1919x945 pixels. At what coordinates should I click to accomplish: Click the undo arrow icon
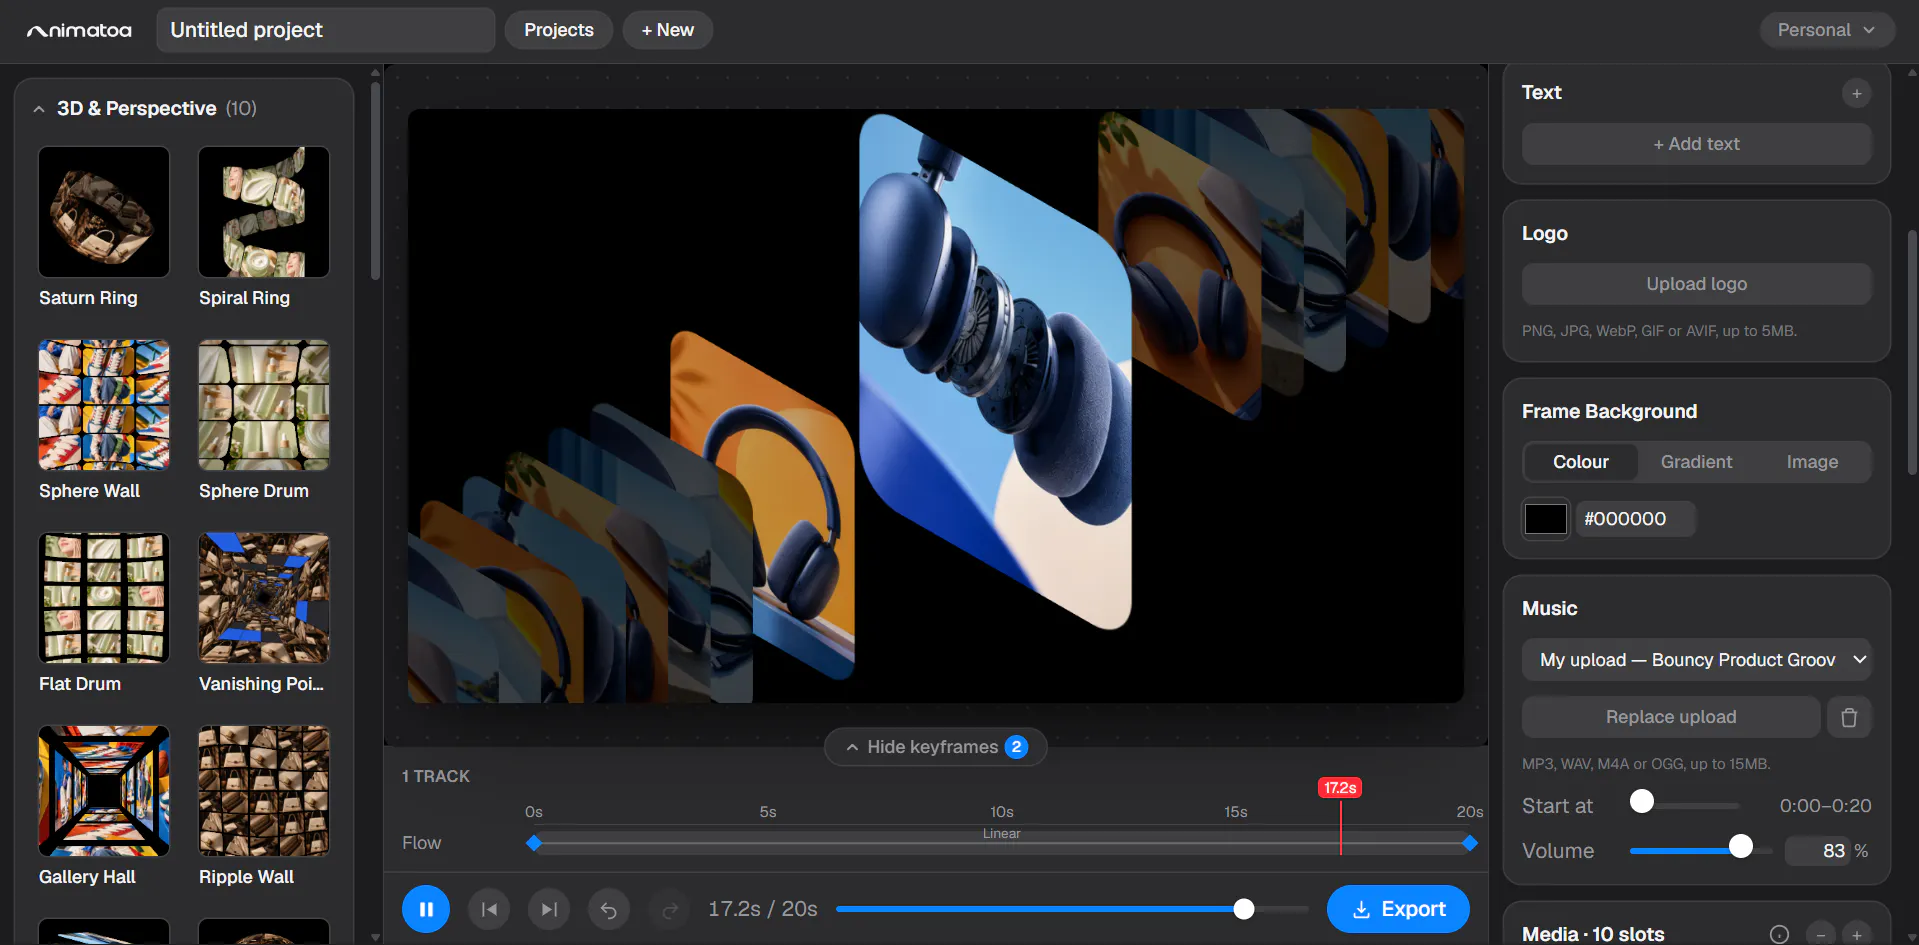(x=609, y=909)
